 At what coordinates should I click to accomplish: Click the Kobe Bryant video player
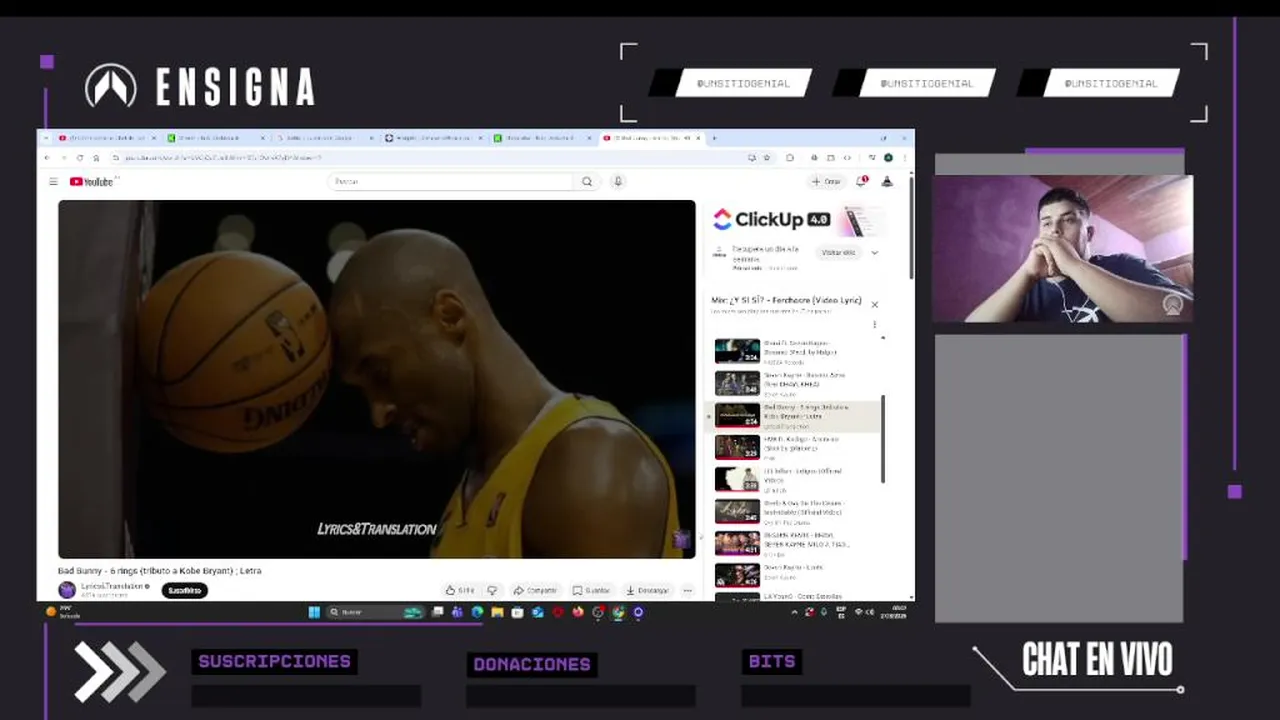pyautogui.click(x=376, y=379)
